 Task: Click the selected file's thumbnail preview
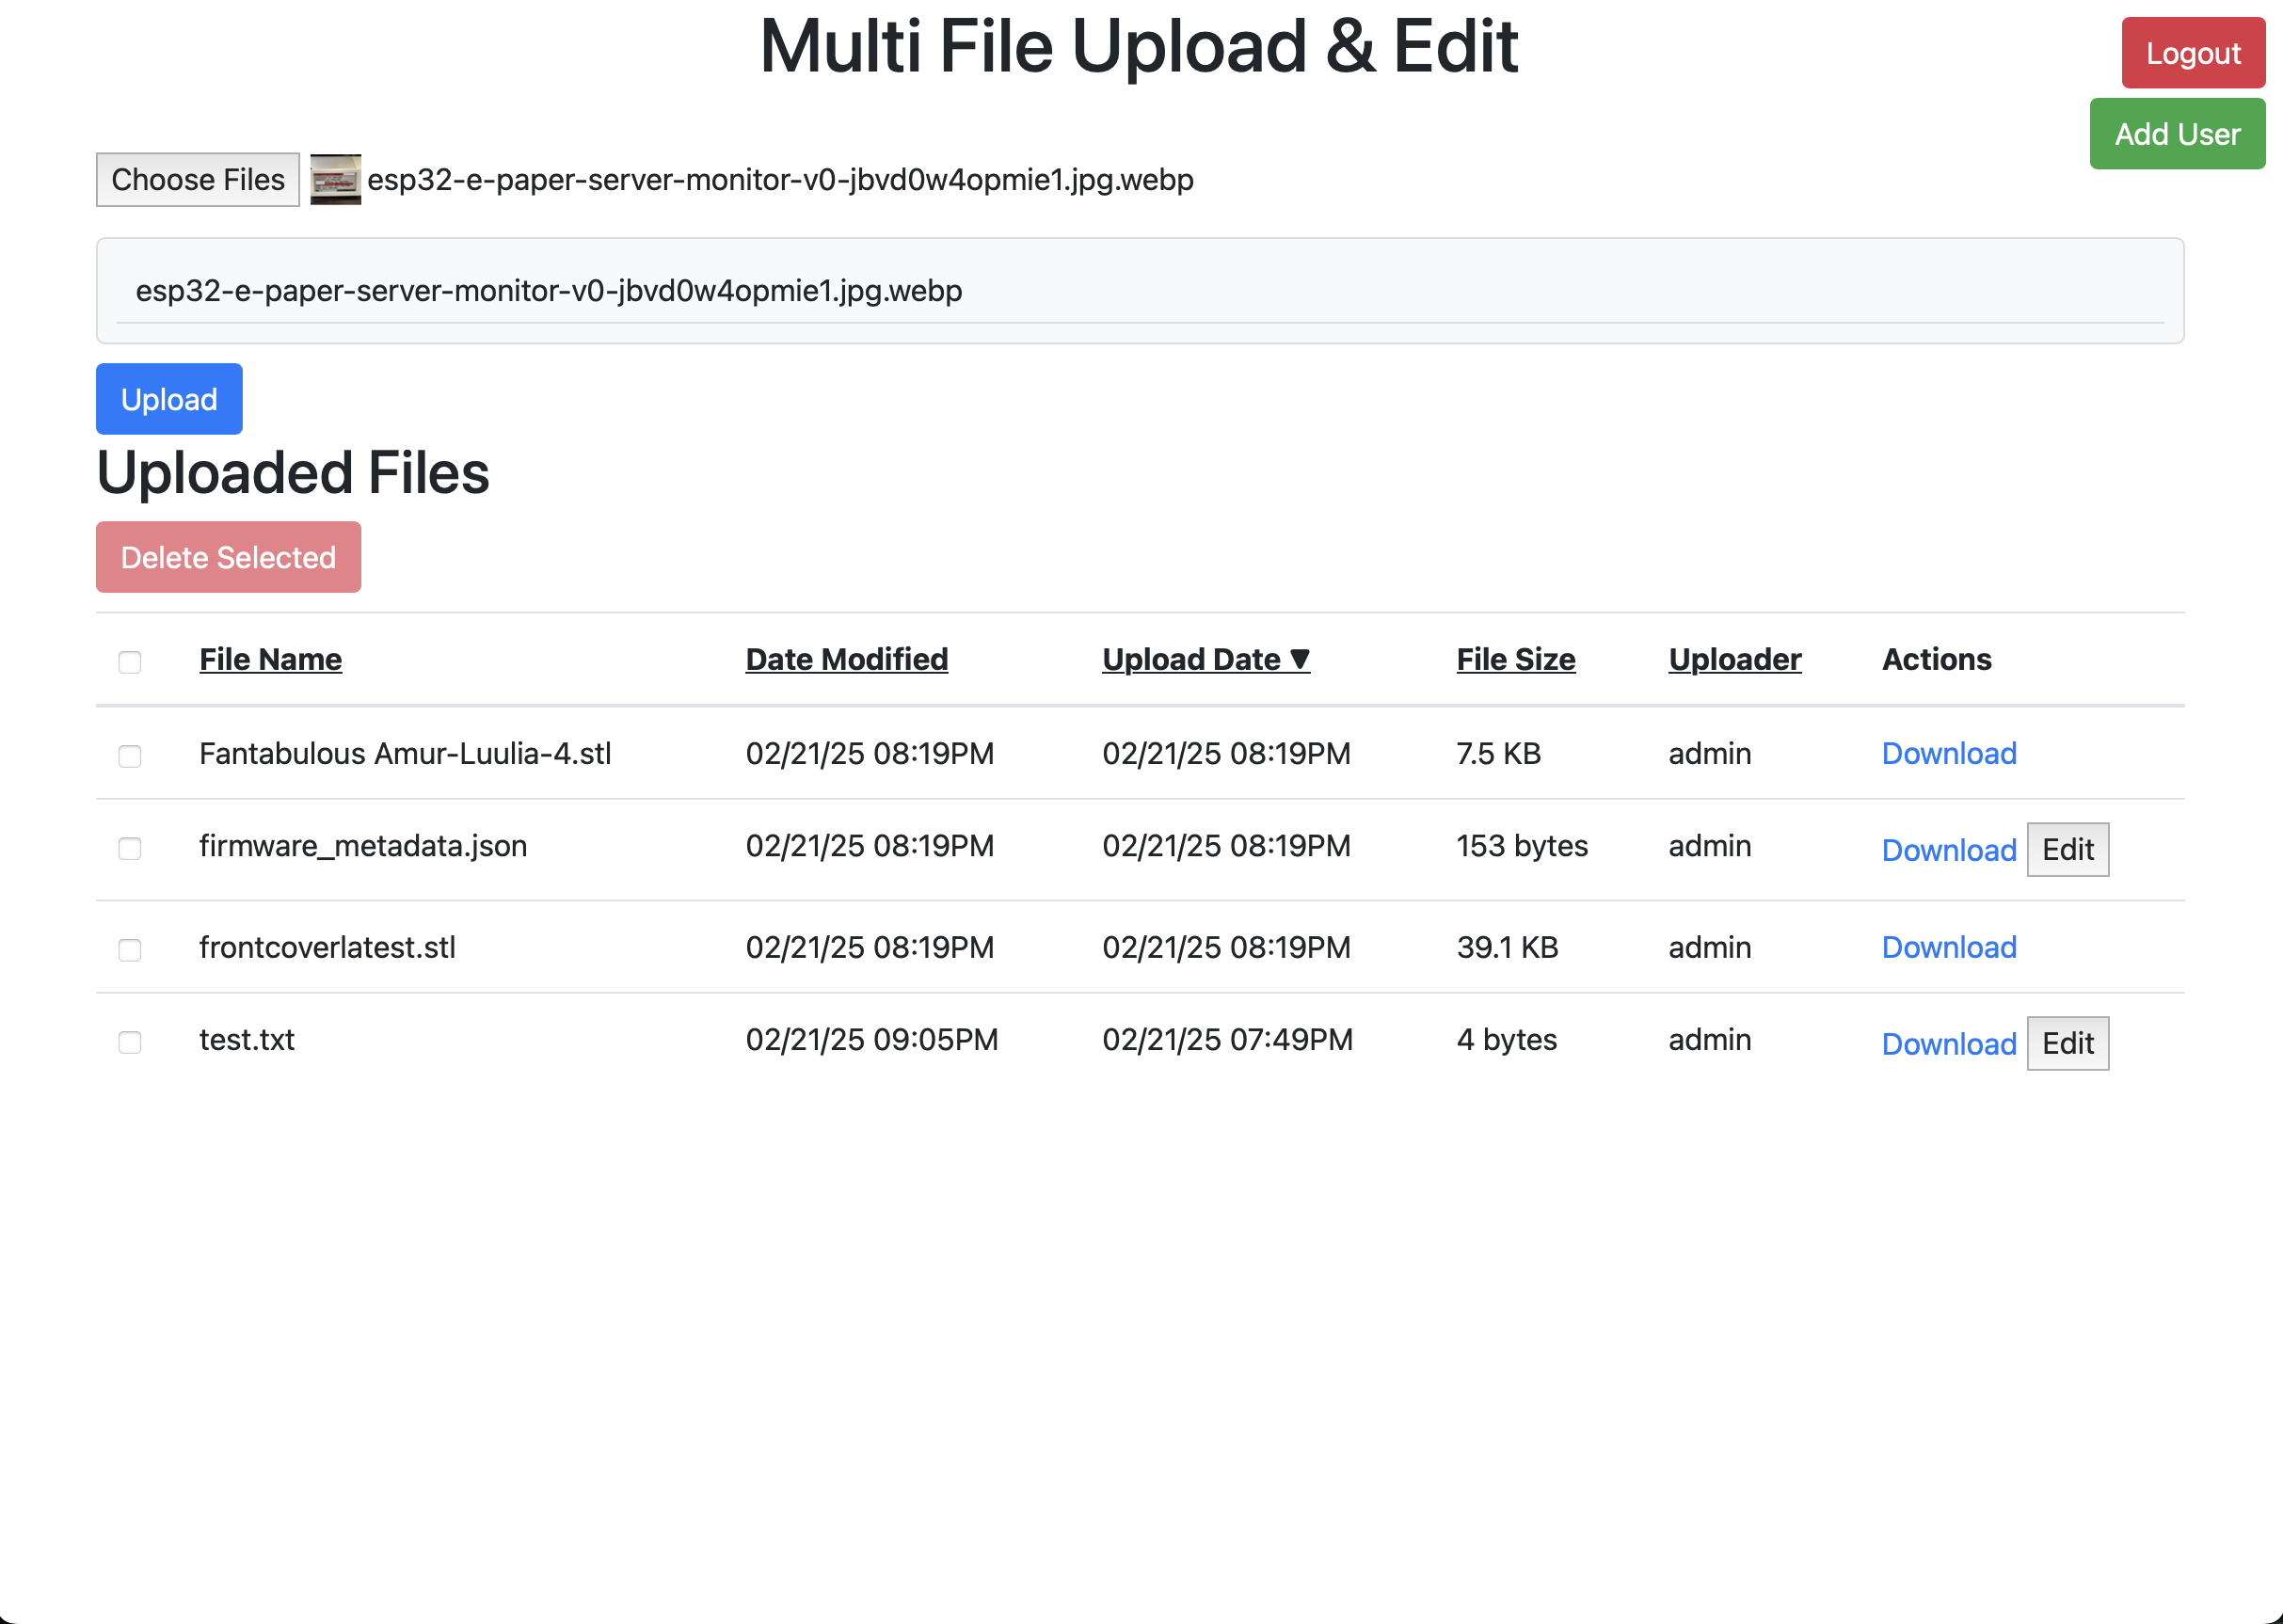tap(335, 180)
